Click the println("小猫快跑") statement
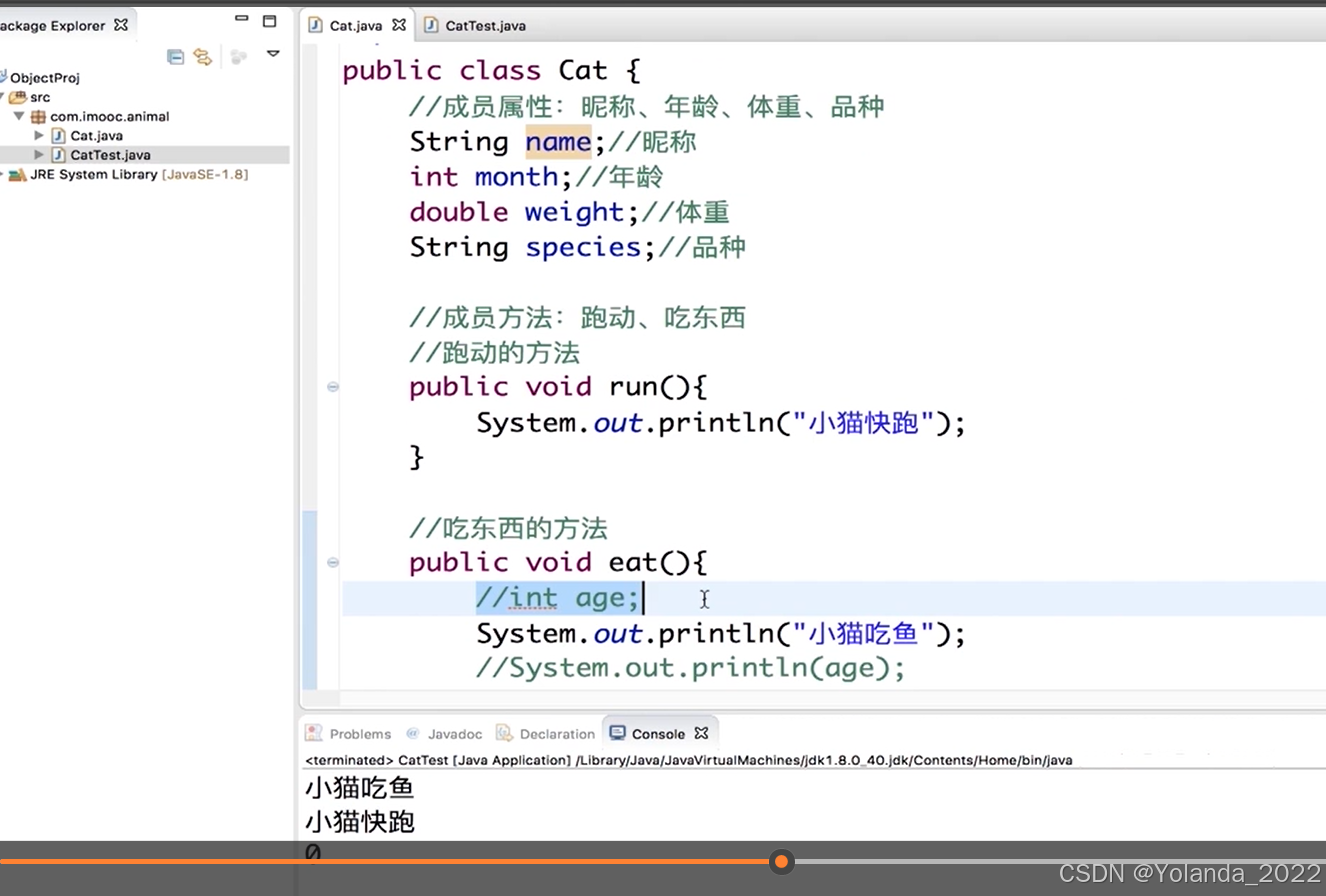Viewport: 1326px width, 896px height. pyautogui.click(x=721, y=423)
